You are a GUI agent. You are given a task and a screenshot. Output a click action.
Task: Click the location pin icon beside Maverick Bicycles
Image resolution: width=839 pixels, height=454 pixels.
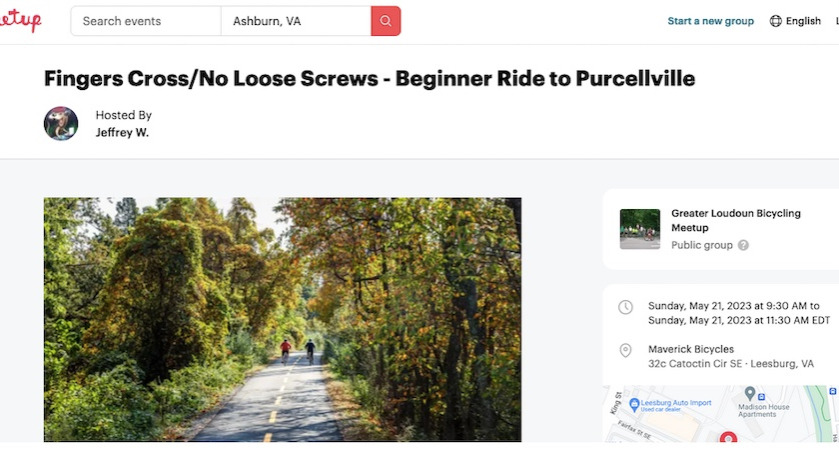(626, 350)
